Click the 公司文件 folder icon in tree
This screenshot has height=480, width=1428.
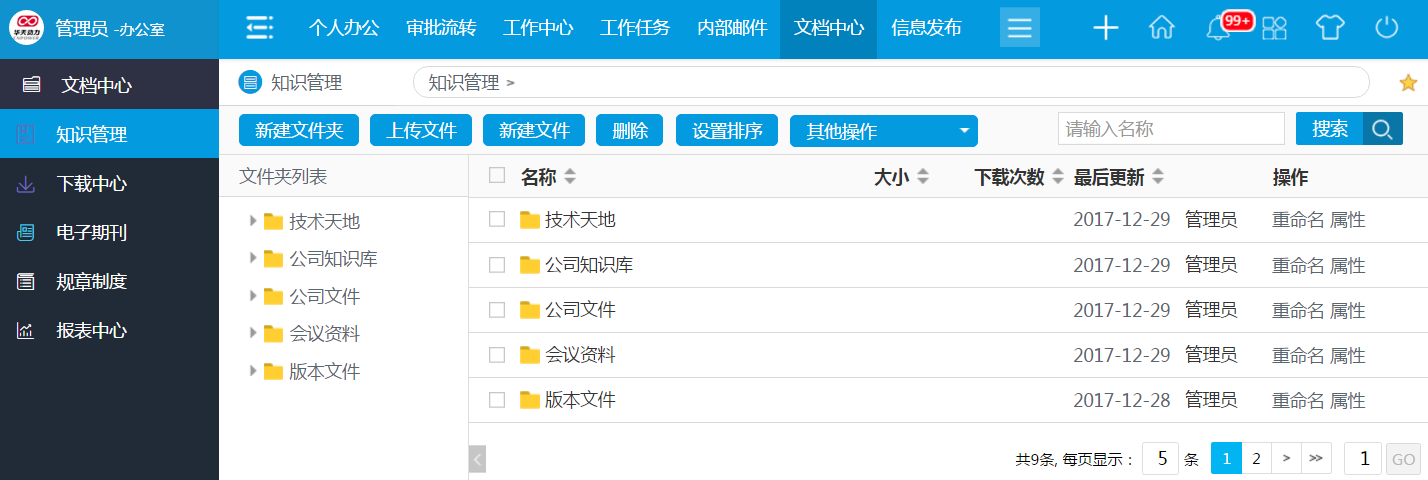[x=274, y=297]
